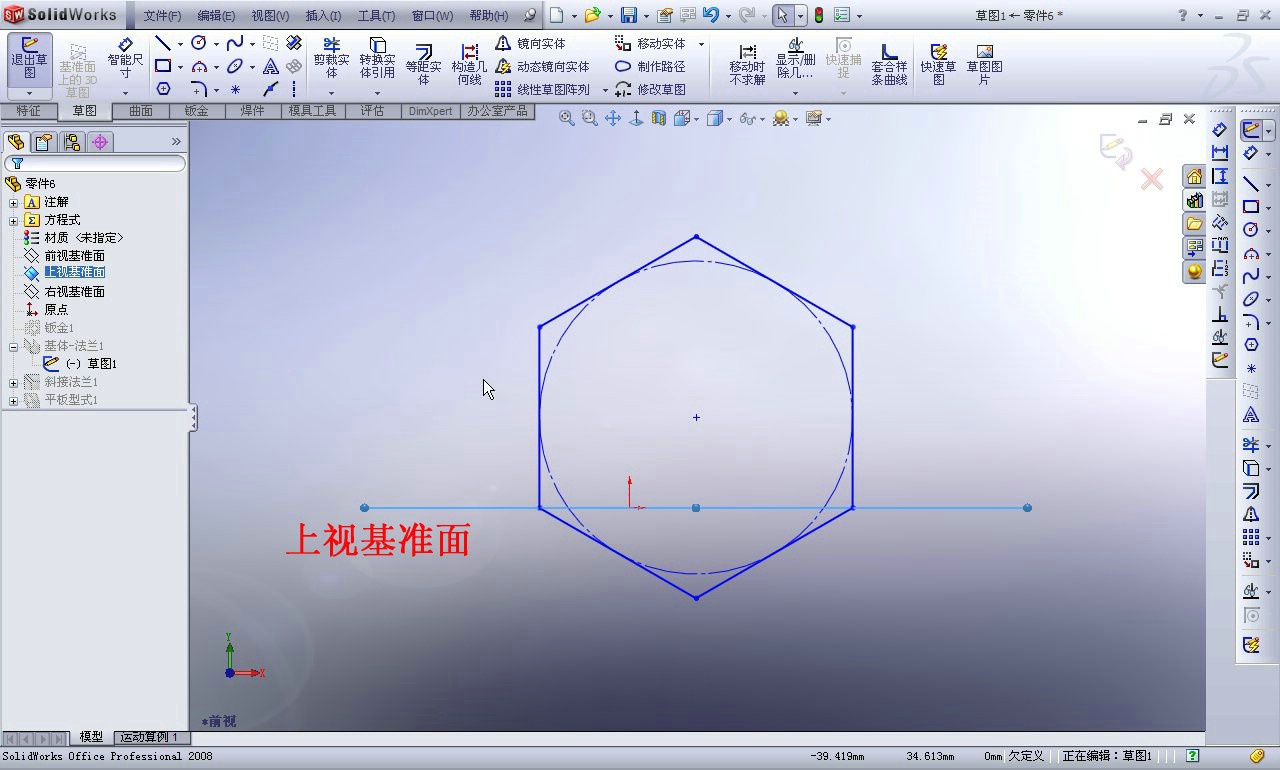This screenshot has height=770, width=1280.
Task: Open the 视图(V) menu
Action: click(270, 16)
